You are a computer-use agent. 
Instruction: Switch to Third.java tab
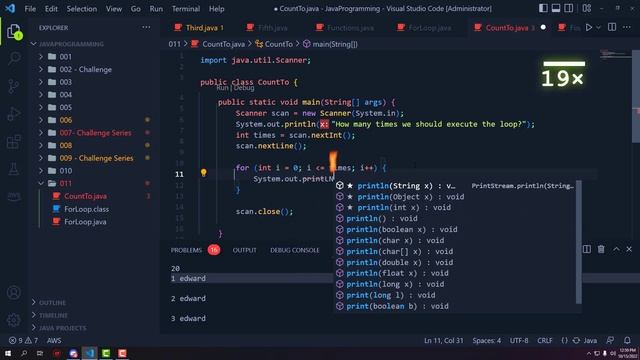[x=198, y=27]
